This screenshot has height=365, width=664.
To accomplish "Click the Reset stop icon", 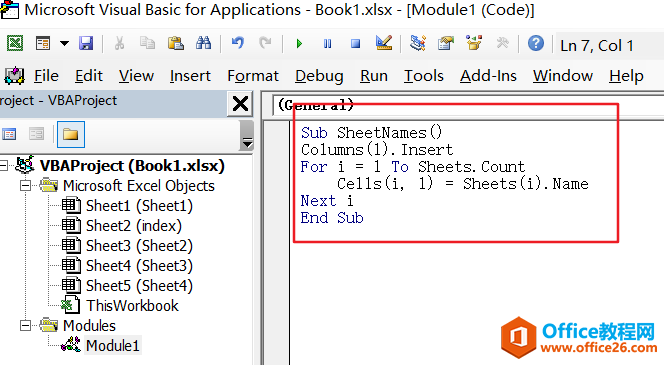I will click(356, 43).
